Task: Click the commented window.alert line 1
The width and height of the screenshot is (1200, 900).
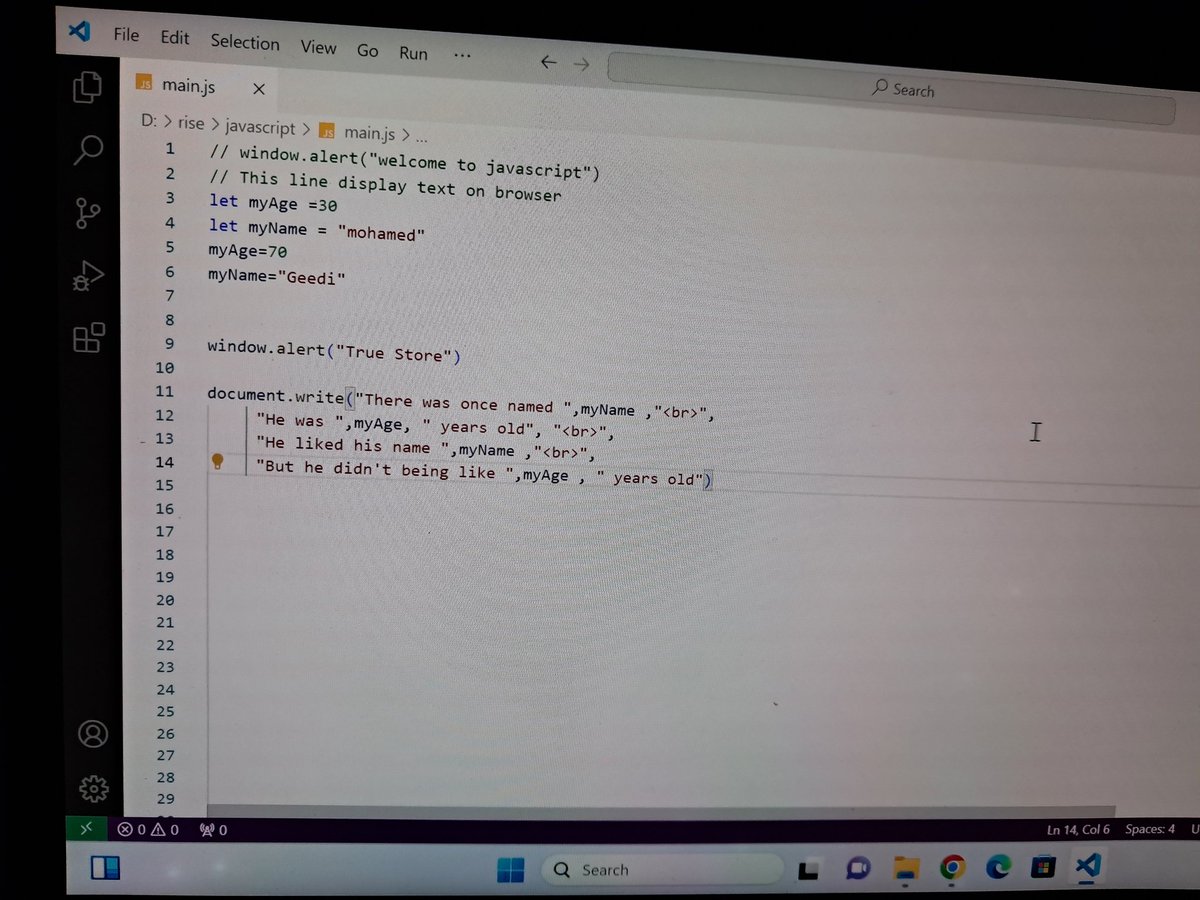Action: click(x=405, y=162)
